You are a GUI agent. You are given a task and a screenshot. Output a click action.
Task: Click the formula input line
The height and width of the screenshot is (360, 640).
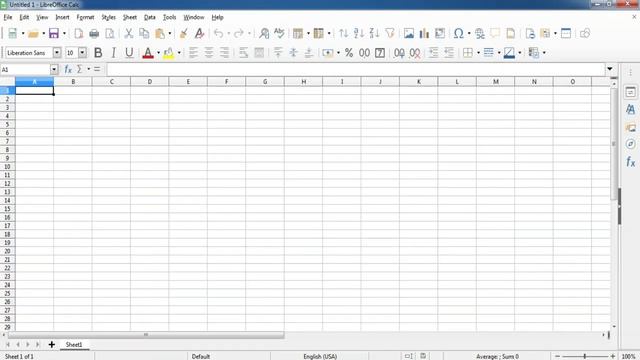[355, 69]
